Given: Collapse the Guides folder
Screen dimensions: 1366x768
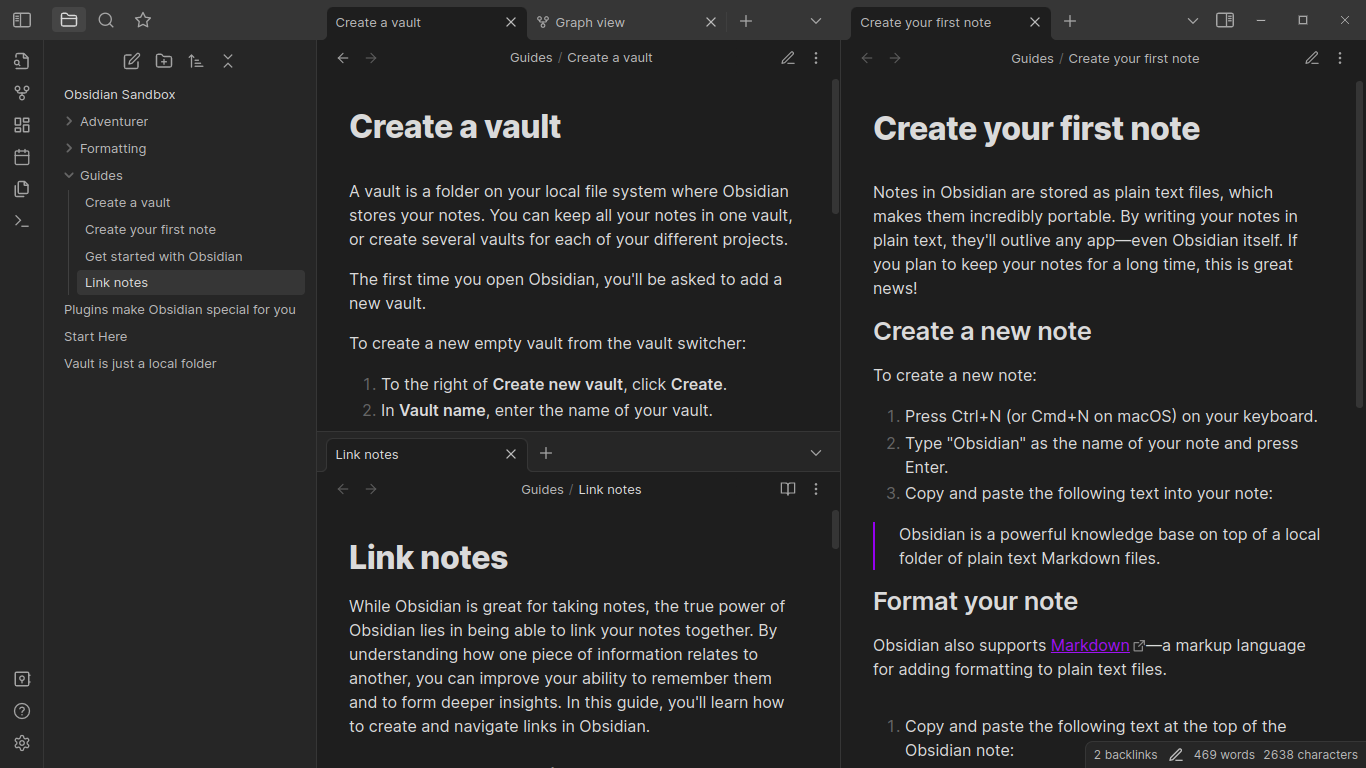Looking at the screenshot, I should click(x=100, y=175).
